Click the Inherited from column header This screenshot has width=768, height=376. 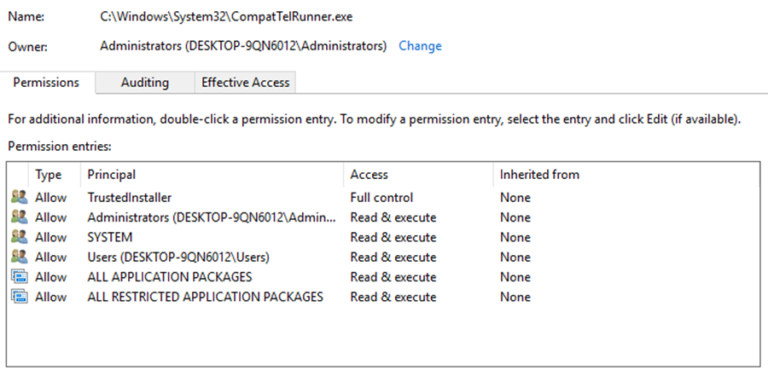click(540, 175)
